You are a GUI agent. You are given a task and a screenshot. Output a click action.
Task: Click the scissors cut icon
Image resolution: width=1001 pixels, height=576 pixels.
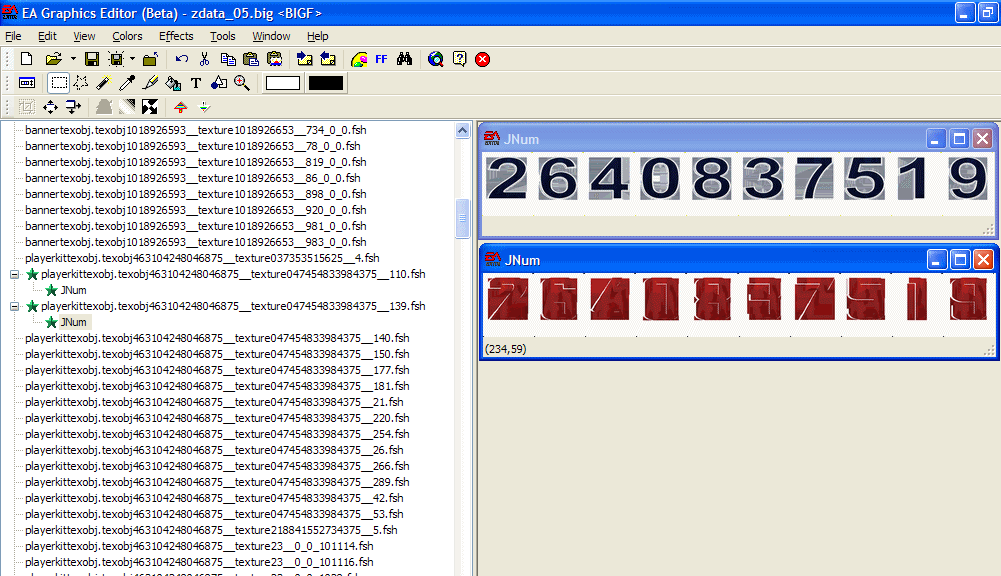[205, 60]
